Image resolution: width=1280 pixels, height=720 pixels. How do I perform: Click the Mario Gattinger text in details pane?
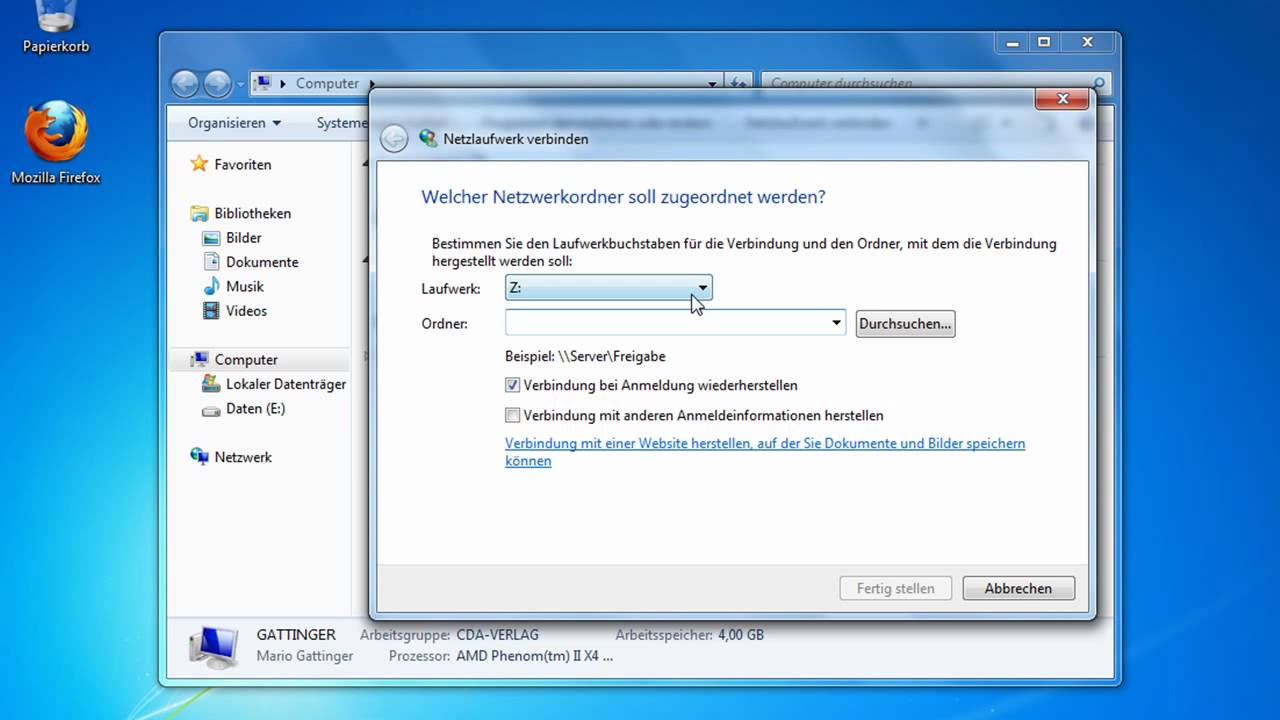point(305,657)
